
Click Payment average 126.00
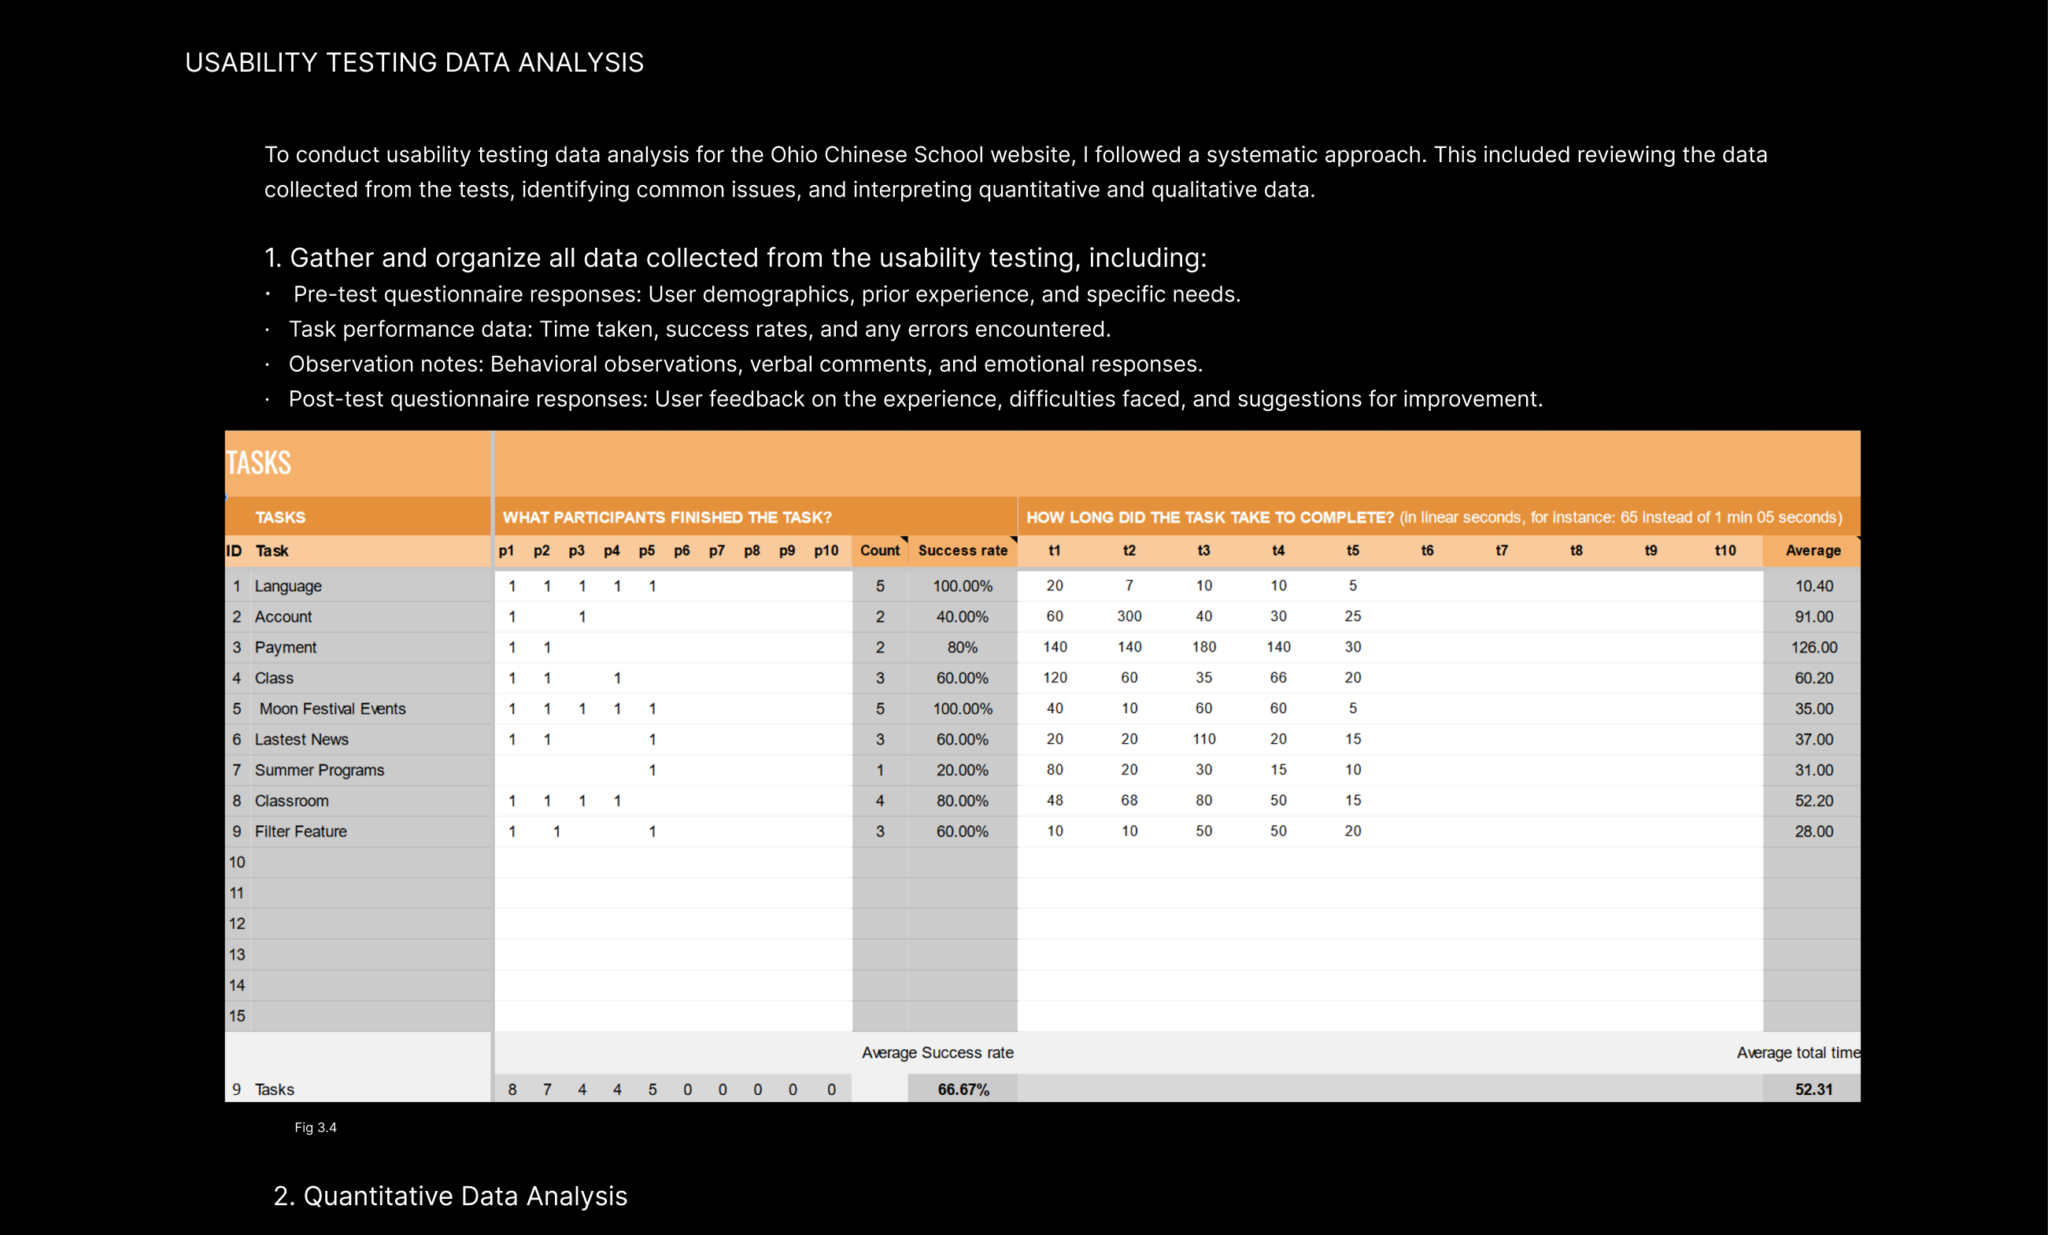point(1814,647)
